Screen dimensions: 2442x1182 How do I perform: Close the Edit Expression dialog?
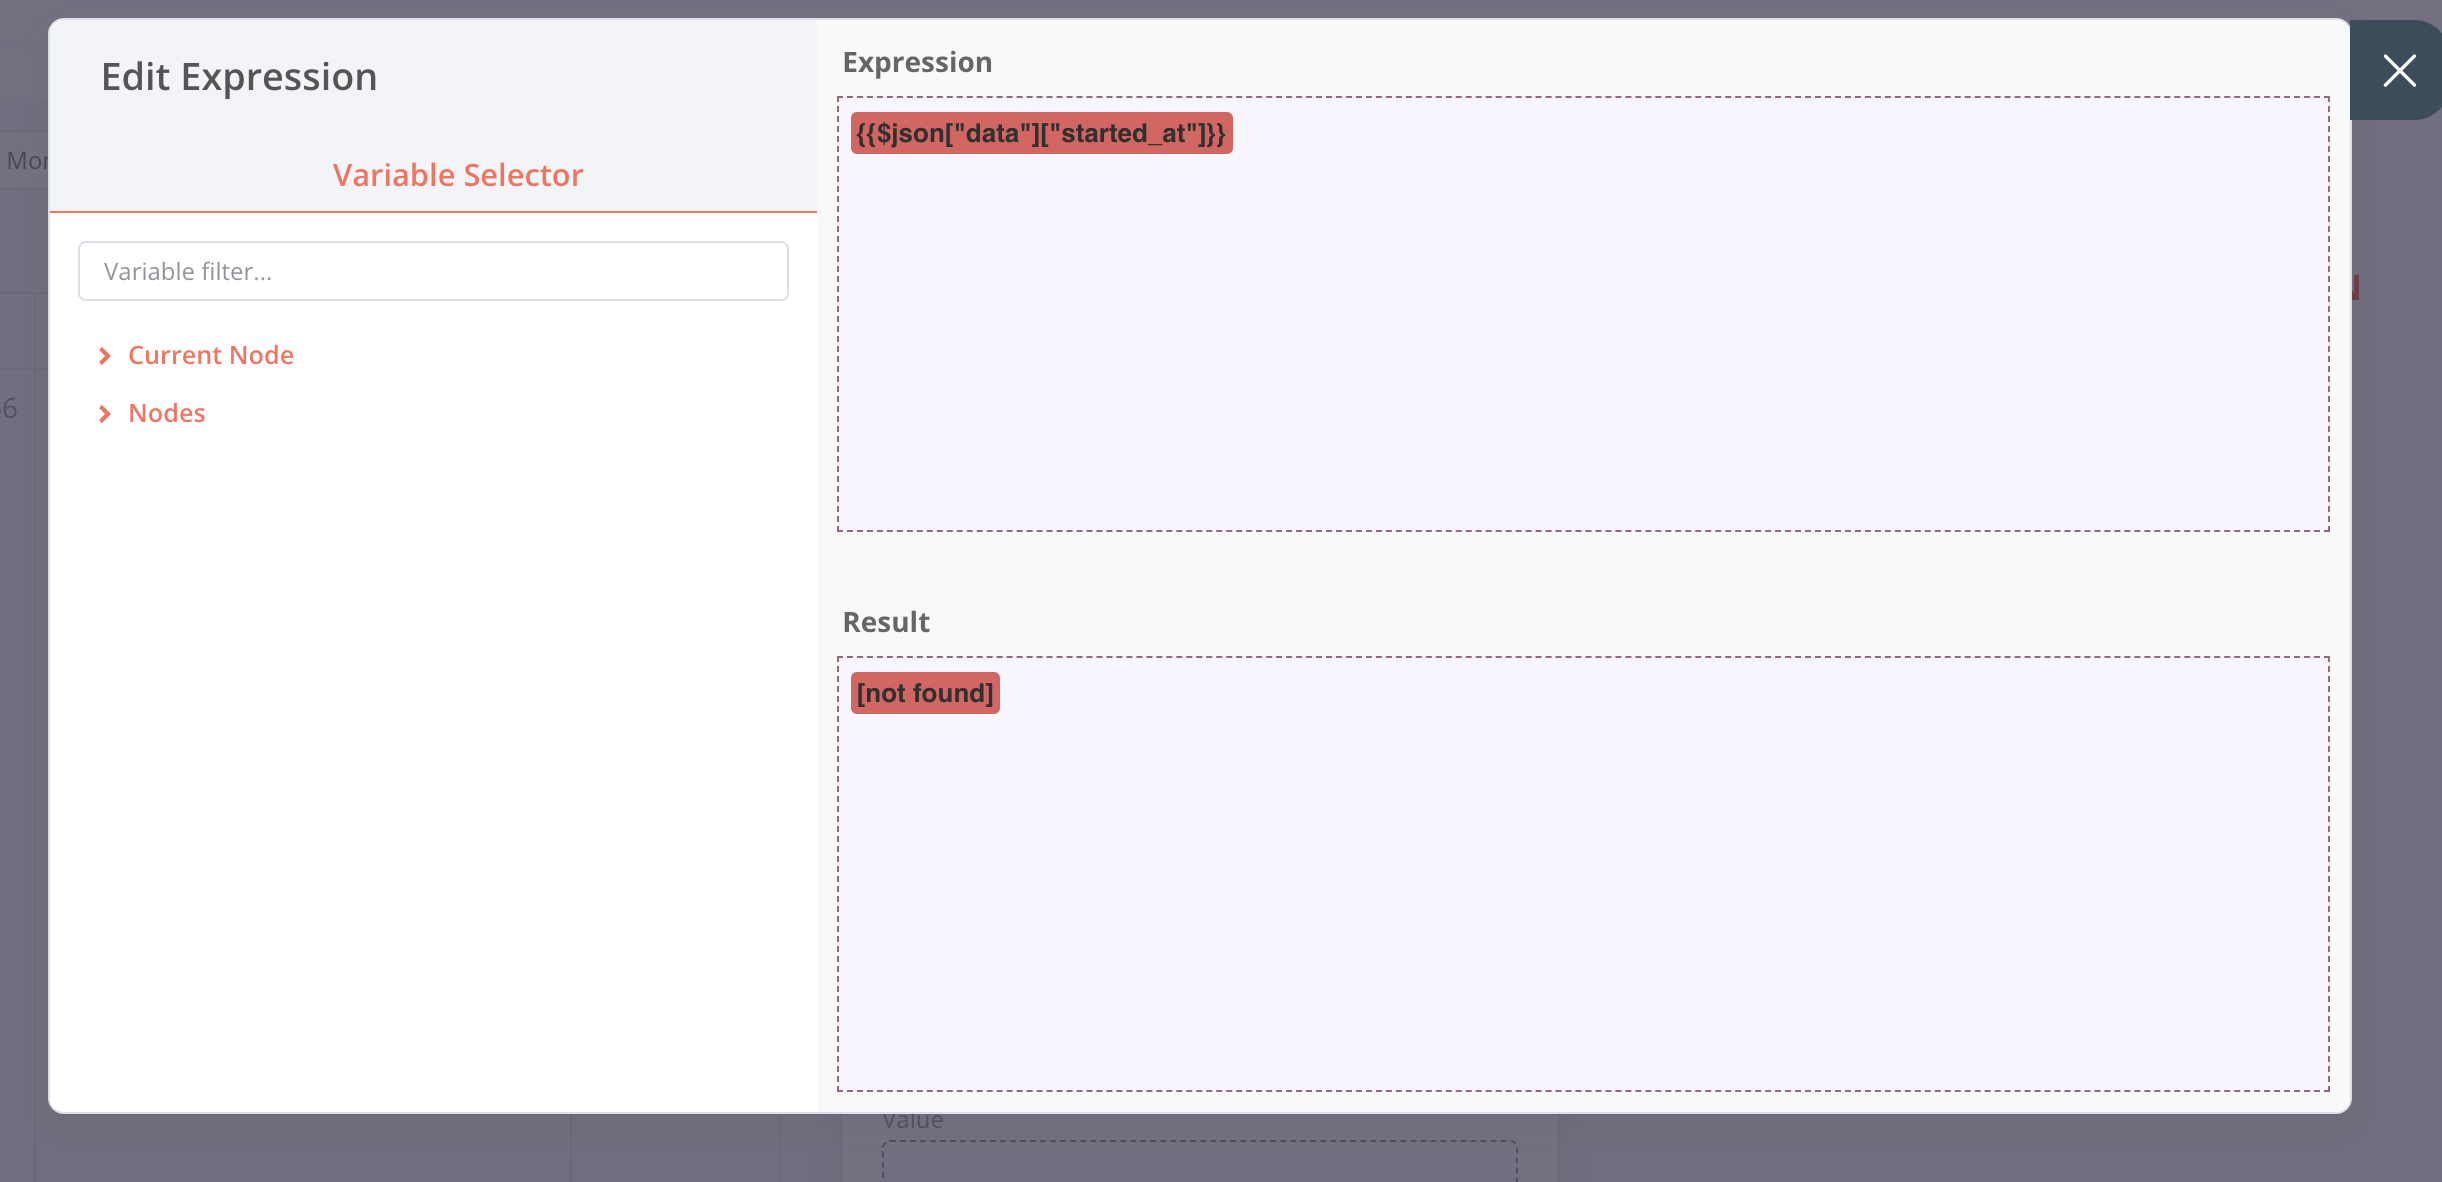[x=2398, y=71]
